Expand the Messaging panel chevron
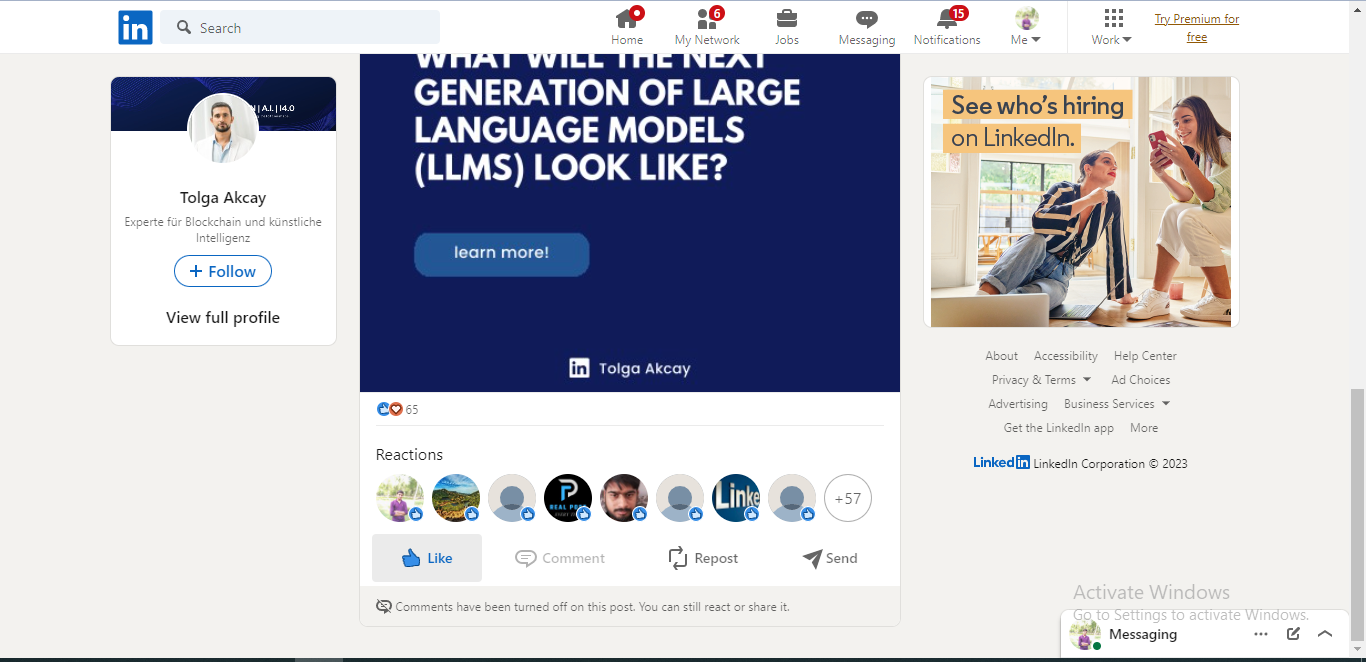1366x662 pixels. [x=1325, y=634]
